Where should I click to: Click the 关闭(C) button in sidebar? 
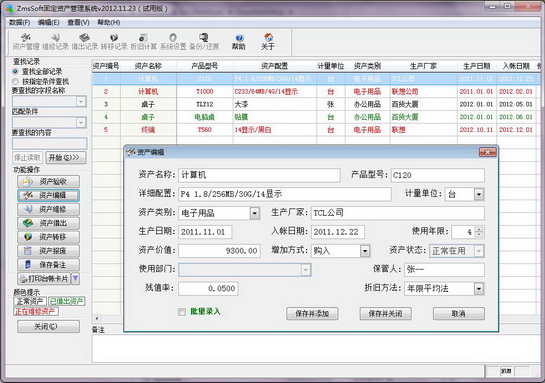tap(48, 326)
